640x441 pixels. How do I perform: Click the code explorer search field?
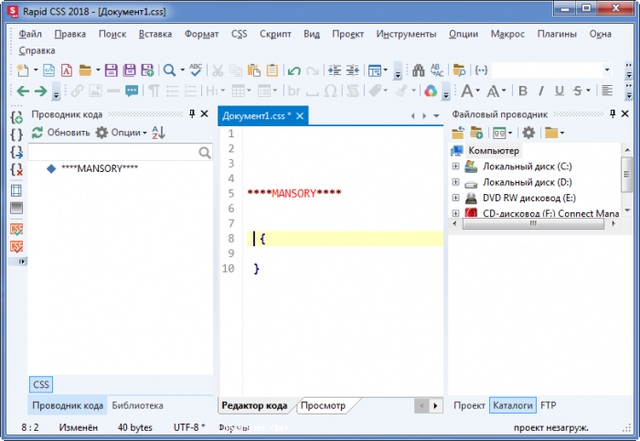[112, 153]
